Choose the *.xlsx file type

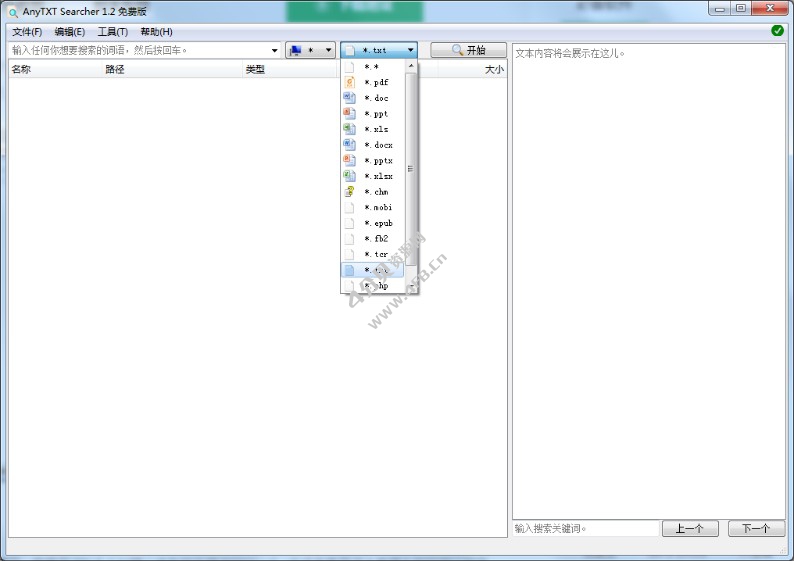click(x=373, y=176)
